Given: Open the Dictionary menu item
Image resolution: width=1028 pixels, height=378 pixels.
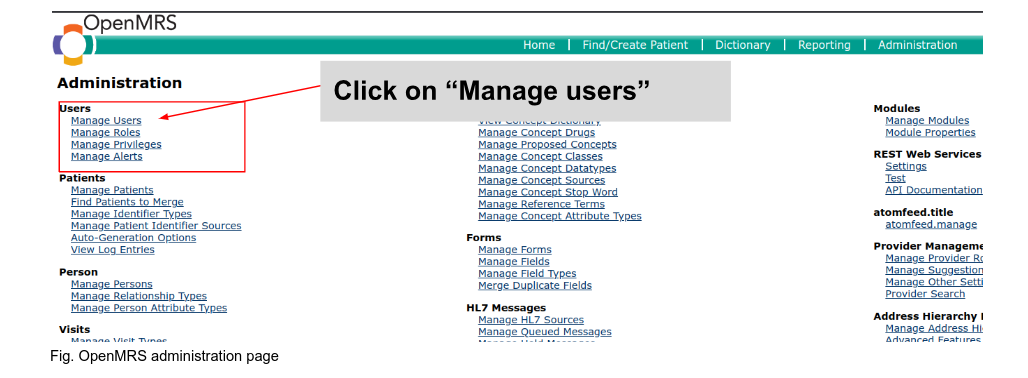Looking at the screenshot, I should pos(743,45).
